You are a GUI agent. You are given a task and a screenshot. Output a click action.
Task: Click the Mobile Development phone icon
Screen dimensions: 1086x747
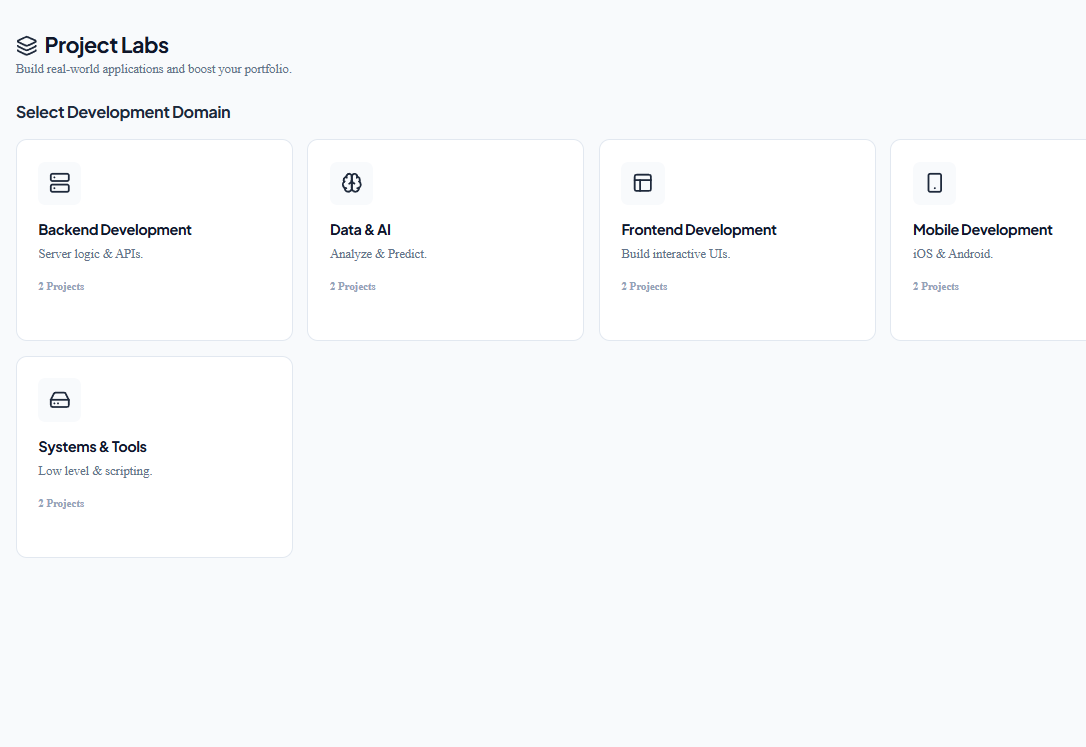pos(934,183)
